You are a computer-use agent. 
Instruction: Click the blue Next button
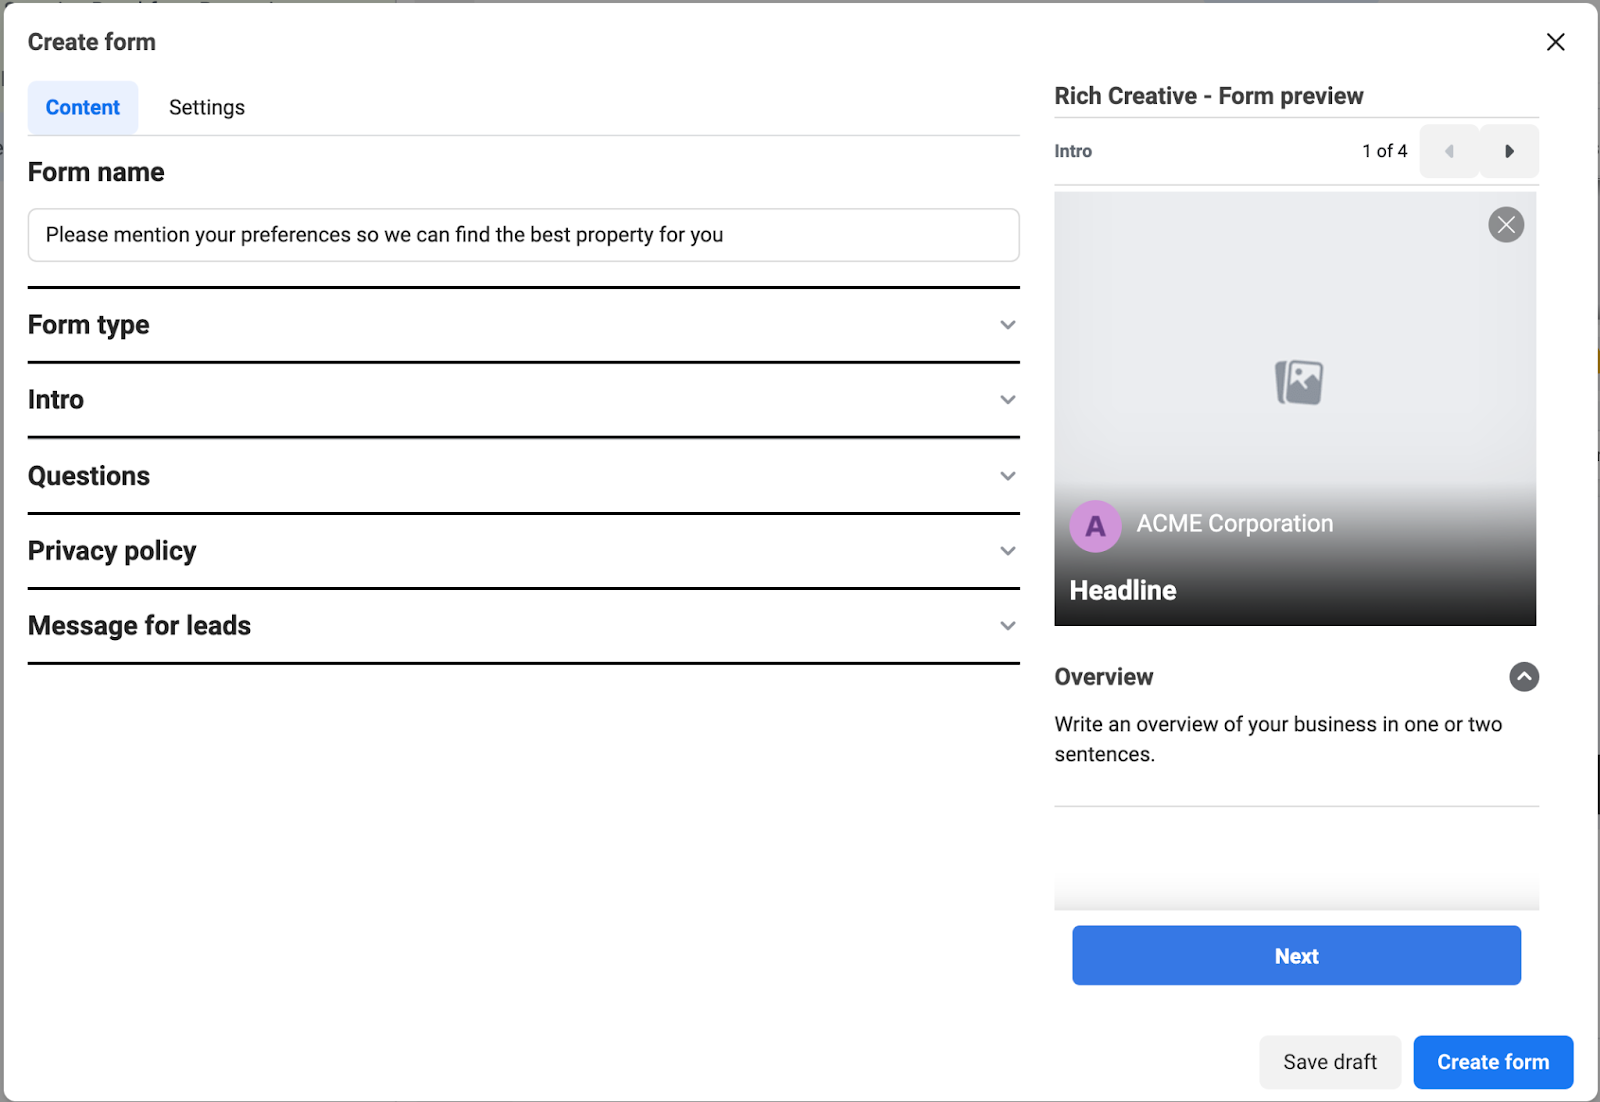coord(1296,956)
